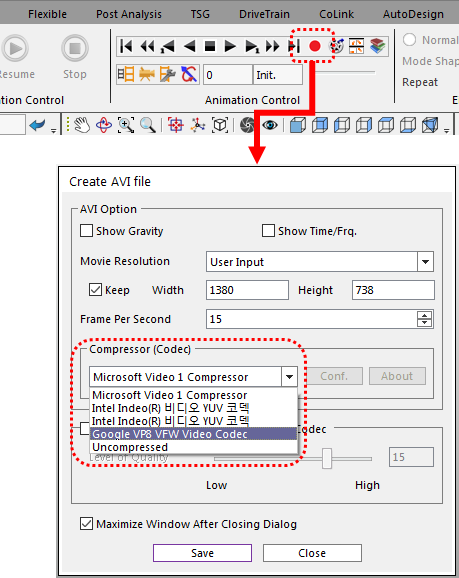Viewport: 459px width, 578px height.
Task: Play the animation forward
Action: 230,46
